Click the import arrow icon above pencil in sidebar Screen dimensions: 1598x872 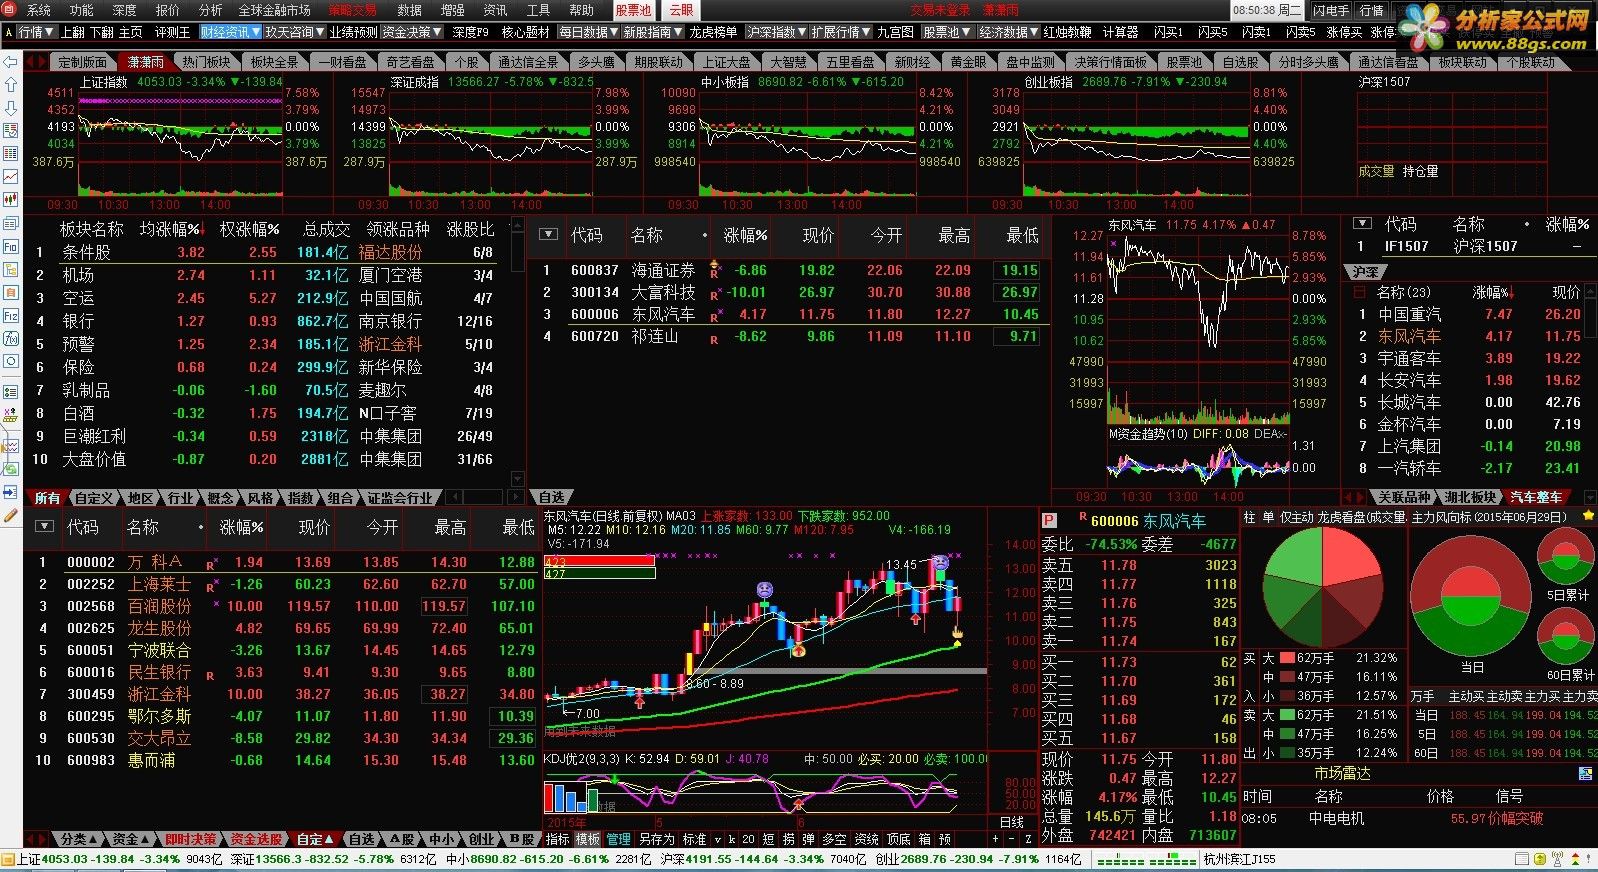click(x=11, y=493)
